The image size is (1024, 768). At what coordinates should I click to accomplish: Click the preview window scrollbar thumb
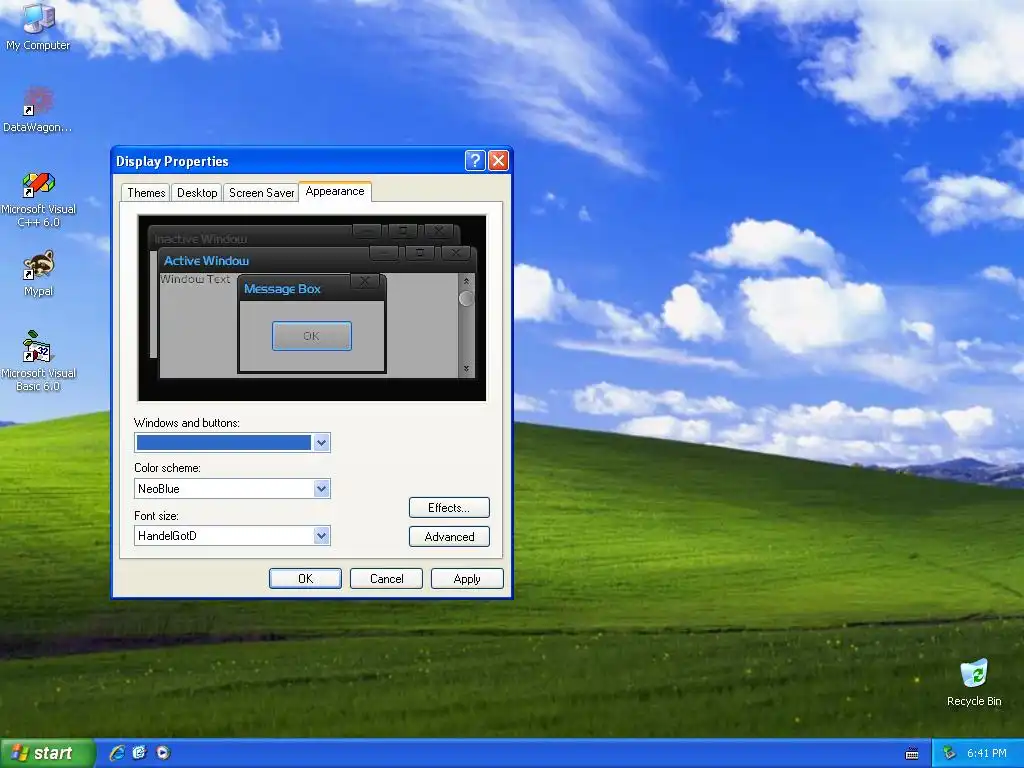[466, 298]
